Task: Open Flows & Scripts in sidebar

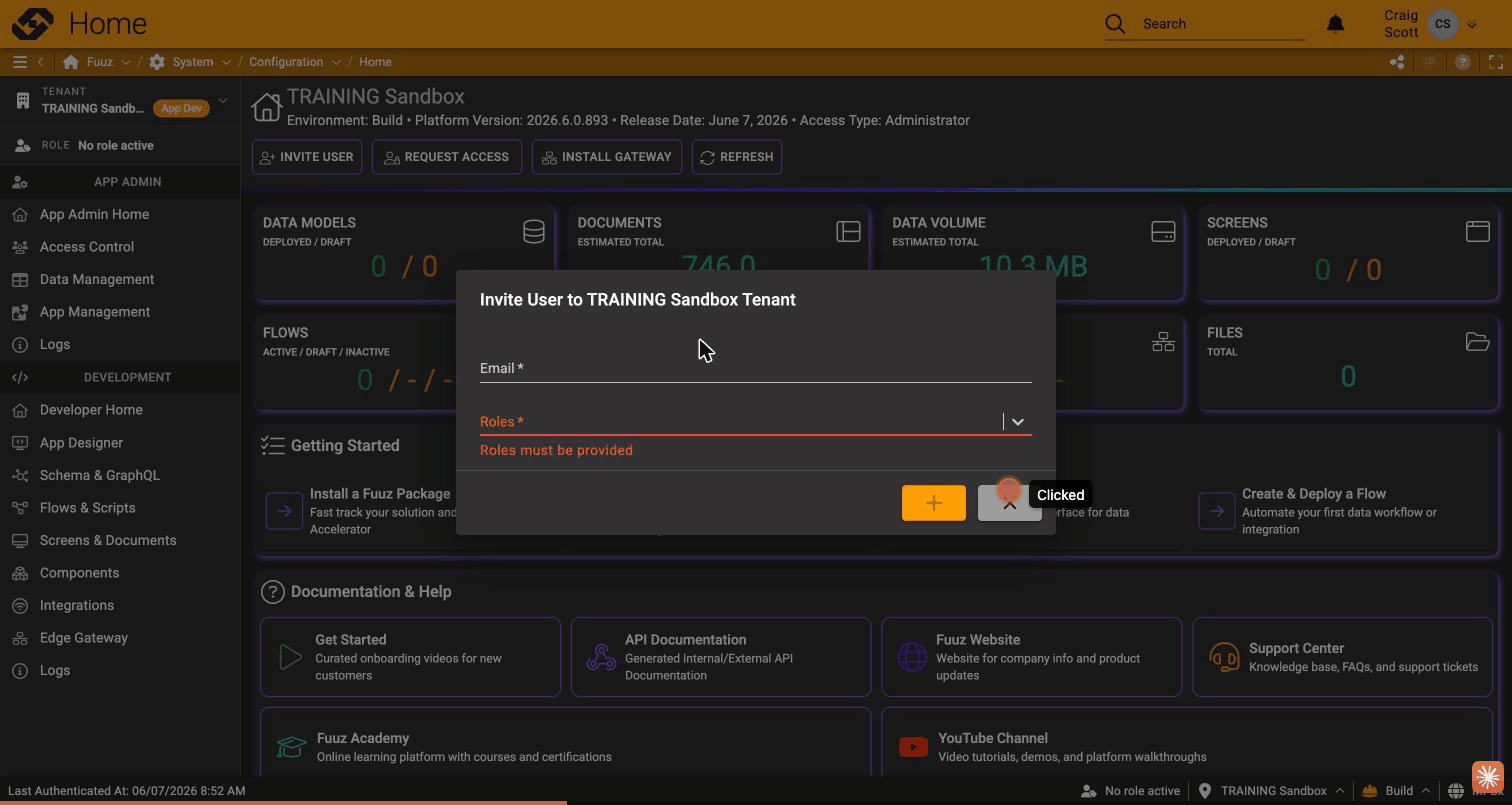Action: point(87,508)
